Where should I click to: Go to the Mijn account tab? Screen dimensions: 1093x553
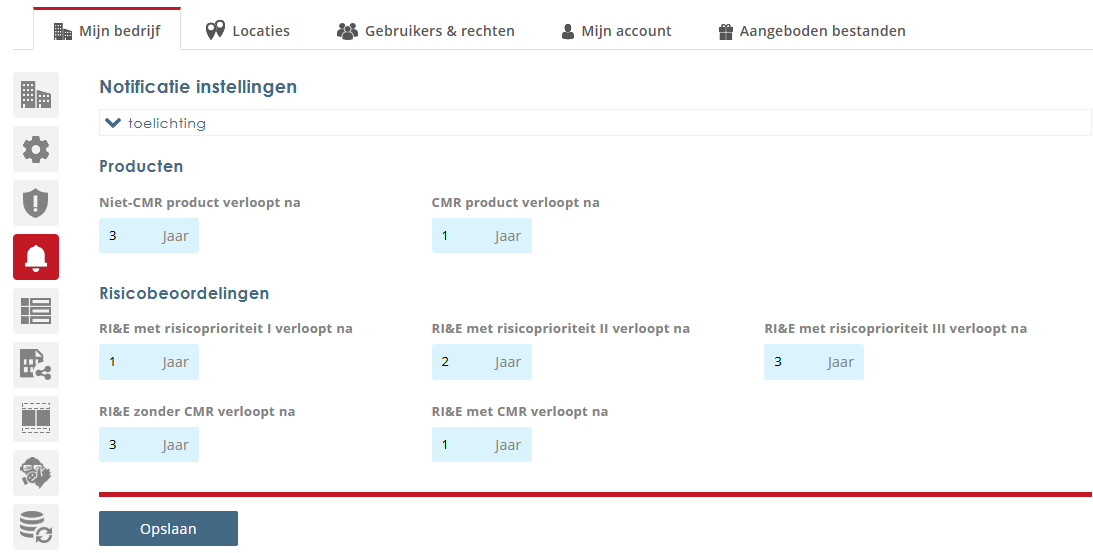[x=616, y=31]
